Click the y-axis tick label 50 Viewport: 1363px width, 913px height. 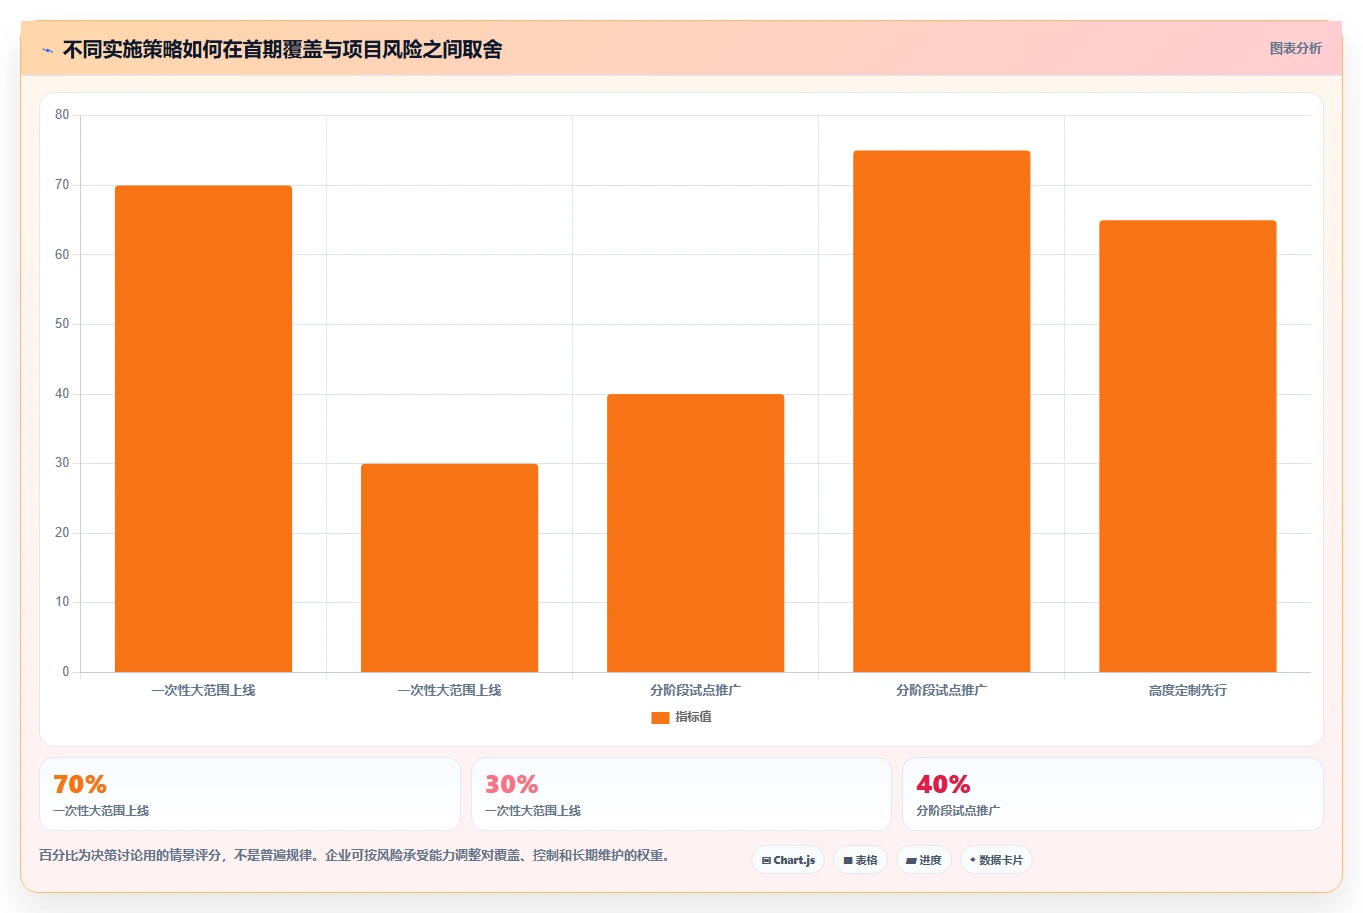[x=62, y=324]
